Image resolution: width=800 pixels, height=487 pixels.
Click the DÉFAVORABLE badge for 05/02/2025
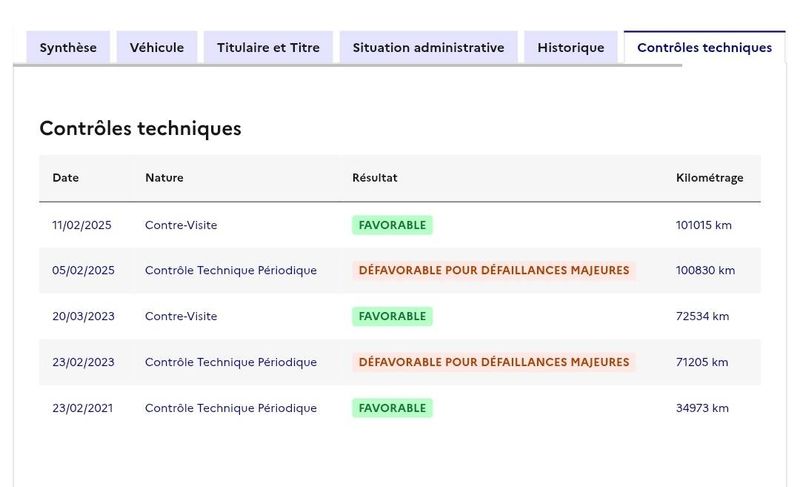(494, 270)
